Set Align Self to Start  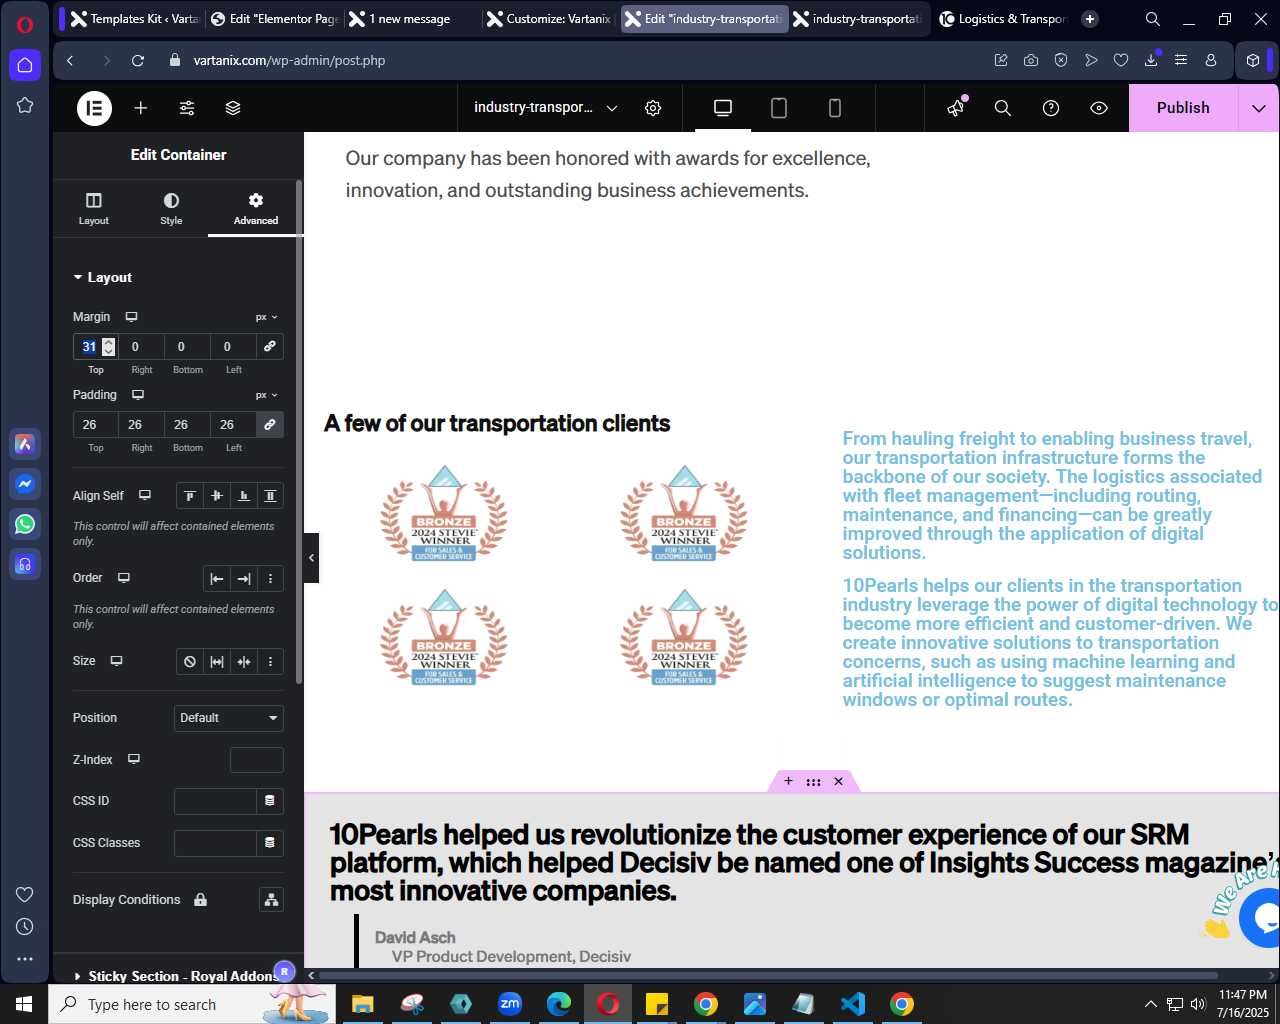tap(189, 496)
